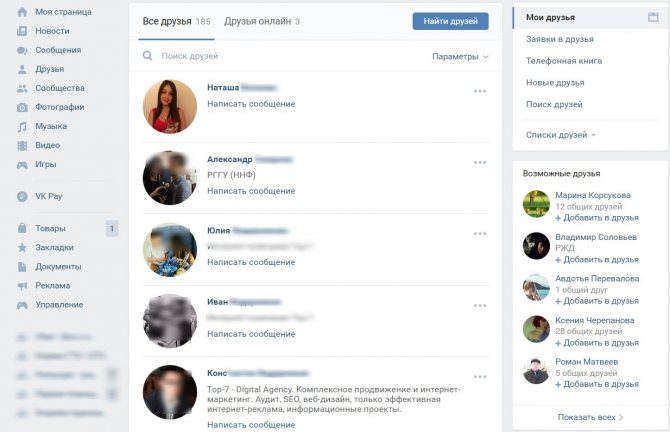670x432 pixels.
Task: Click the Найти друзей button
Action: pos(450,21)
